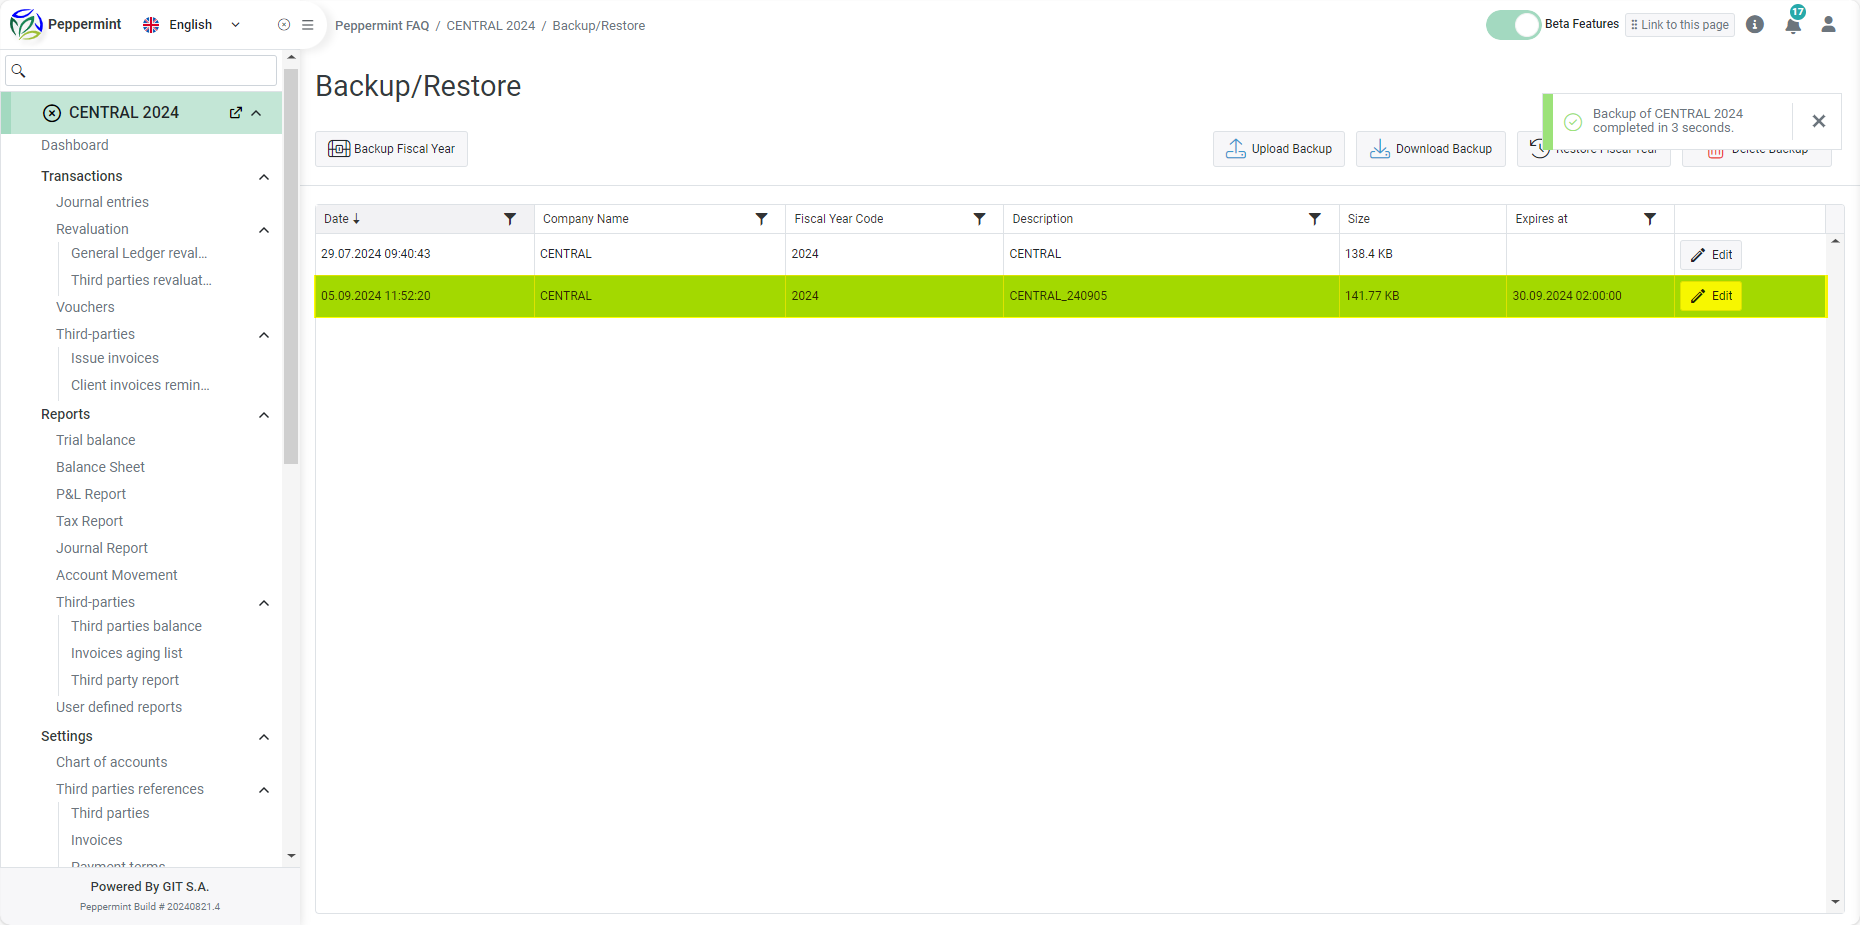Click the Company Name column filter icon

coord(761,219)
